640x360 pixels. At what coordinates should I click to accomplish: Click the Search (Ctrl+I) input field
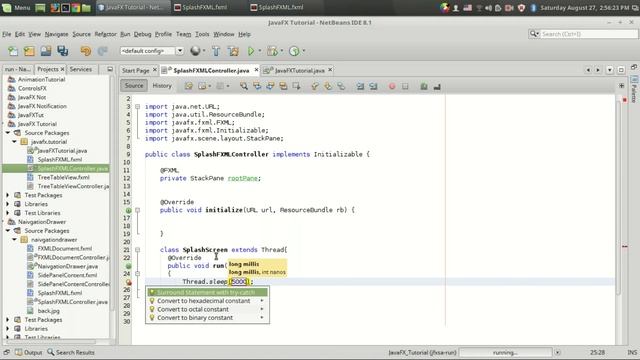tap(589, 34)
